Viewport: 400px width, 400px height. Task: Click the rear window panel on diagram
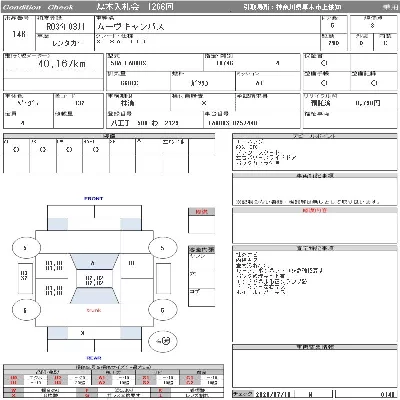[x=94, y=296]
